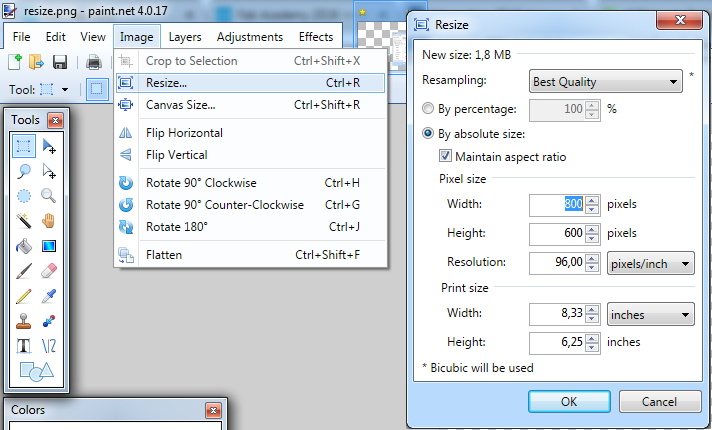Increase pixel Width with up arrow
The height and width of the screenshot is (430, 712).
pos(591,200)
